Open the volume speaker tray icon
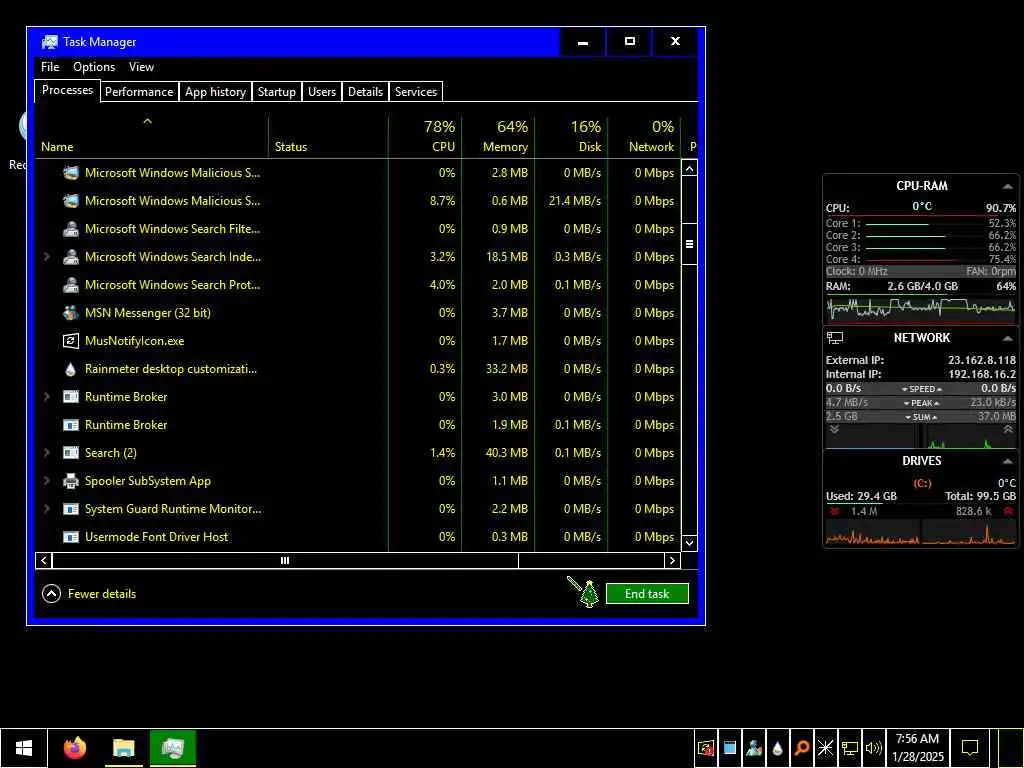 (873, 748)
